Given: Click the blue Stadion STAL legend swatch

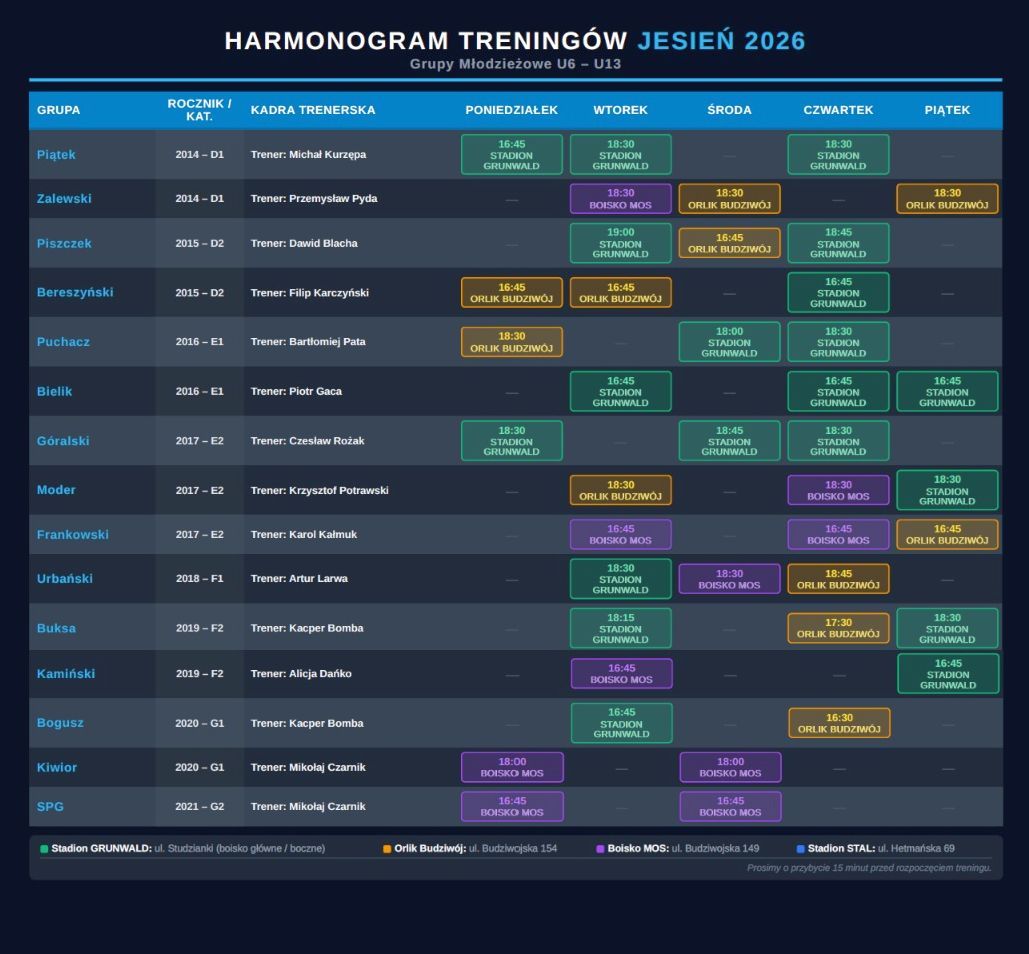Looking at the screenshot, I should pyautogui.click(x=801, y=849).
